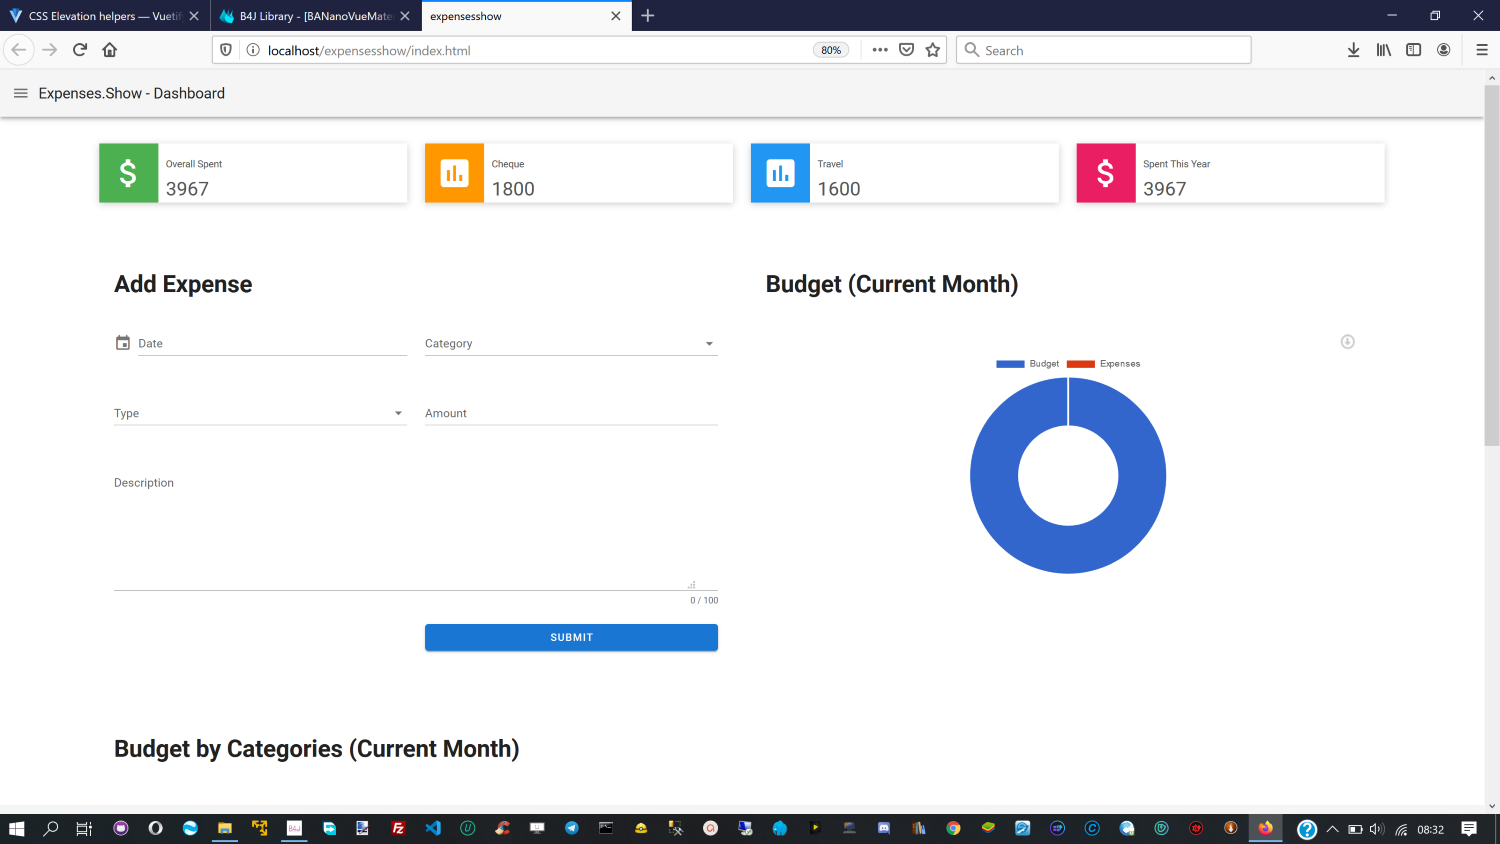1500x844 pixels.
Task: Download the budget chart with arrow icon
Action: (1348, 342)
